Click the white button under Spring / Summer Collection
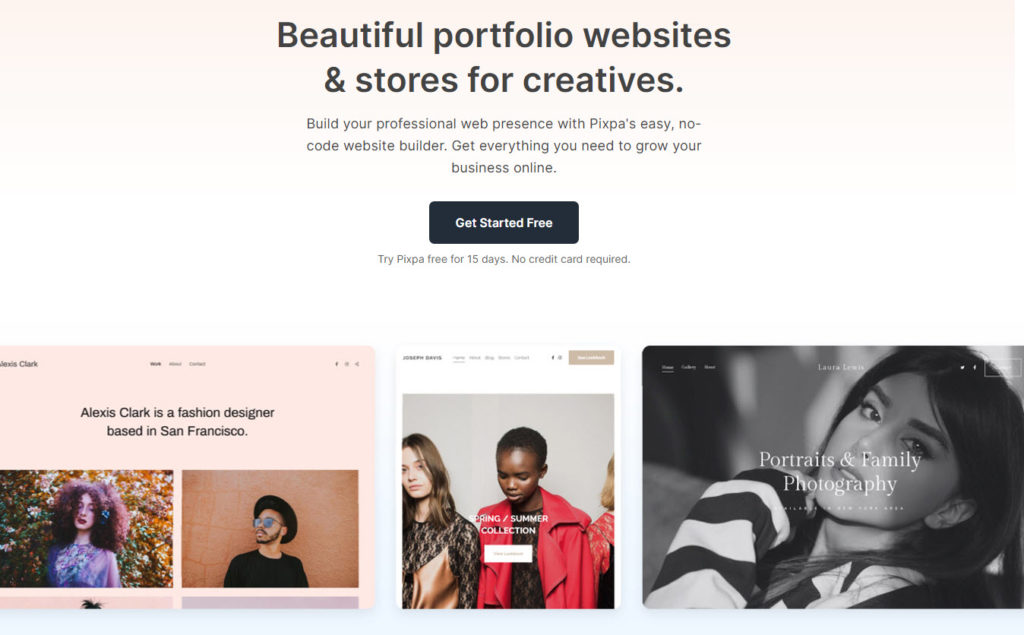The width and height of the screenshot is (1024, 635). click(508, 553)
